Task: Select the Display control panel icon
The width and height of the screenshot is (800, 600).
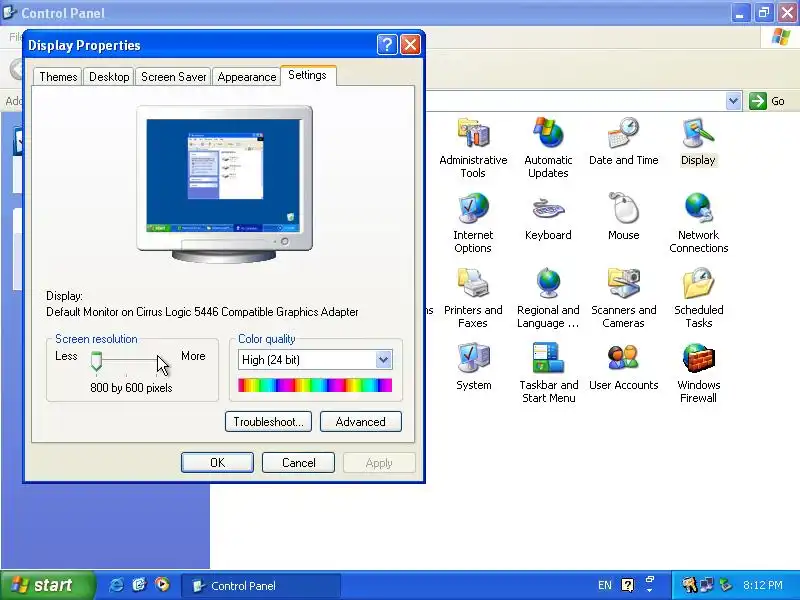Action: point(698,134)
